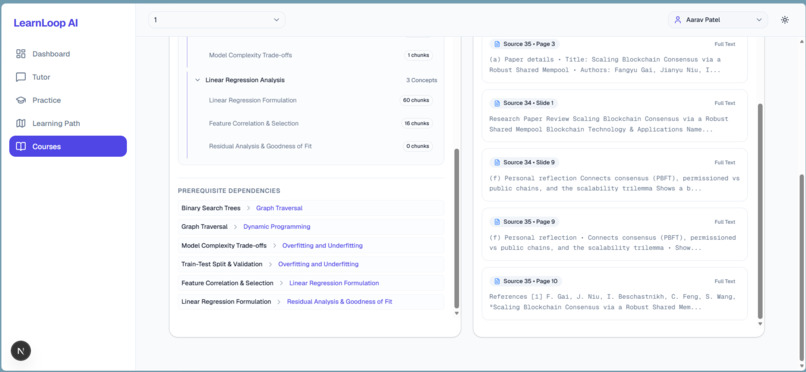Click Binary Search Trees prerequisite text
806x372 pixels.
211,208
